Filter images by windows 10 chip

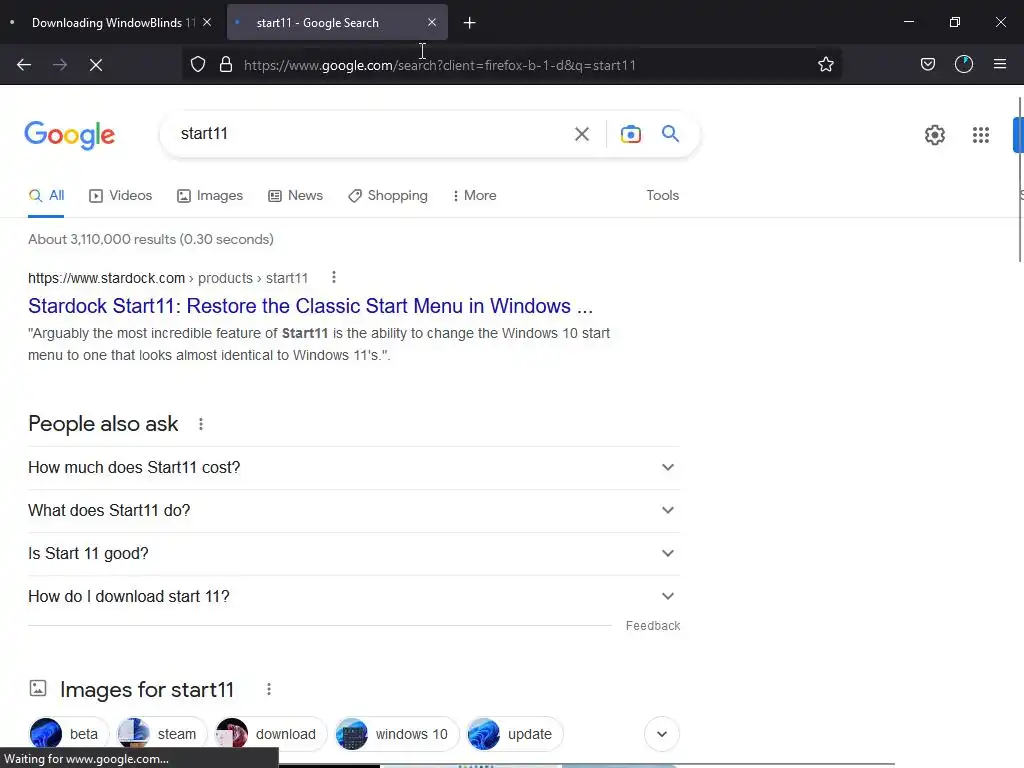coord(396,734)
